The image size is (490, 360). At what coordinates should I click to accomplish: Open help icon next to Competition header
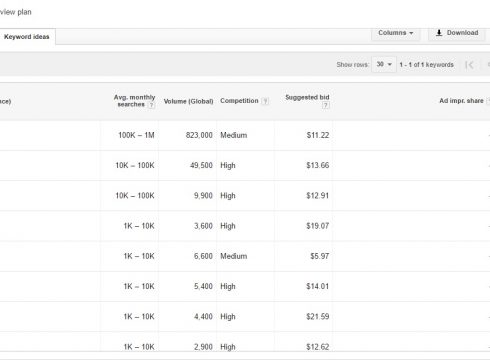[265, 101]
